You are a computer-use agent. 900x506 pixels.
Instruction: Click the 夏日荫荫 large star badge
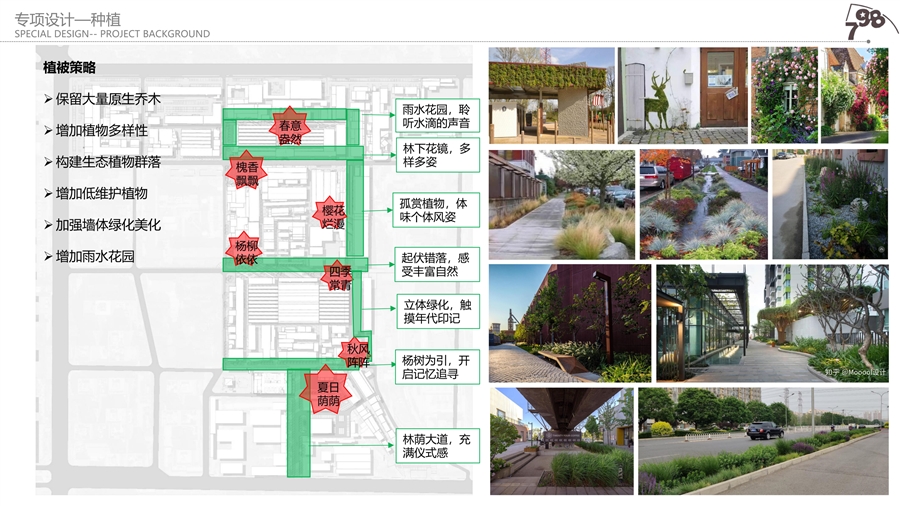click(329, 394)
